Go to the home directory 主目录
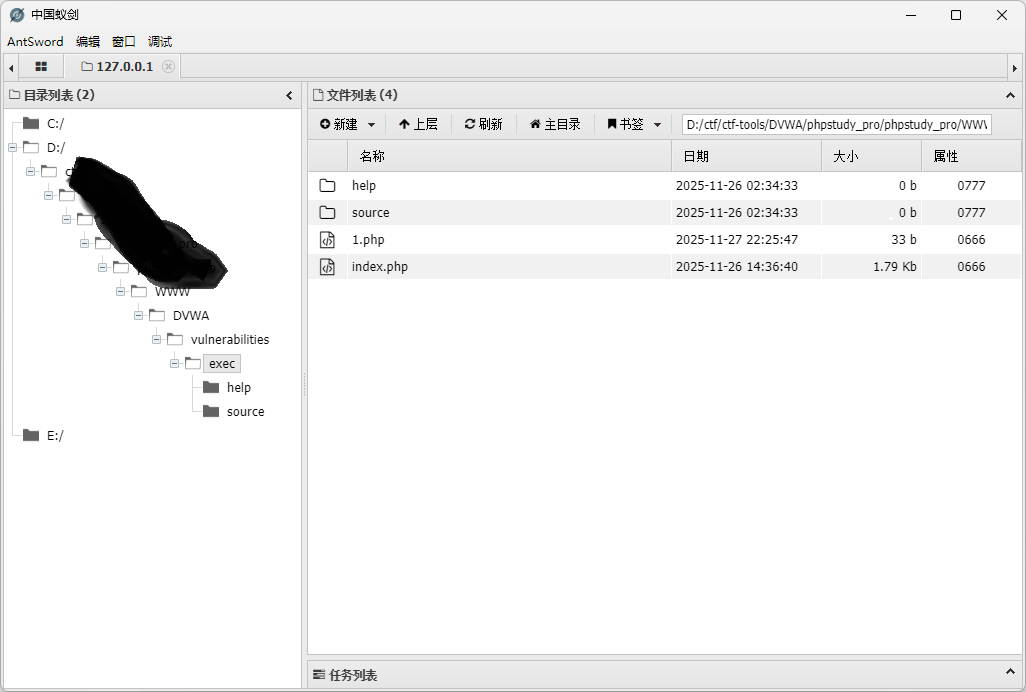The height and width of the screenshot is (692, 1026). coord(555,124)
